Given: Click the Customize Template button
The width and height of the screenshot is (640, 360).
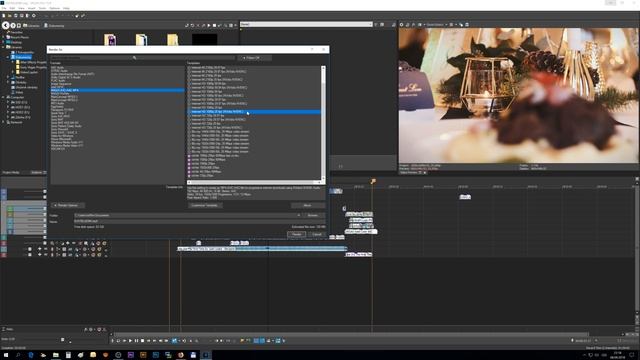Looking at the screenshot, I should click(205, 205).
